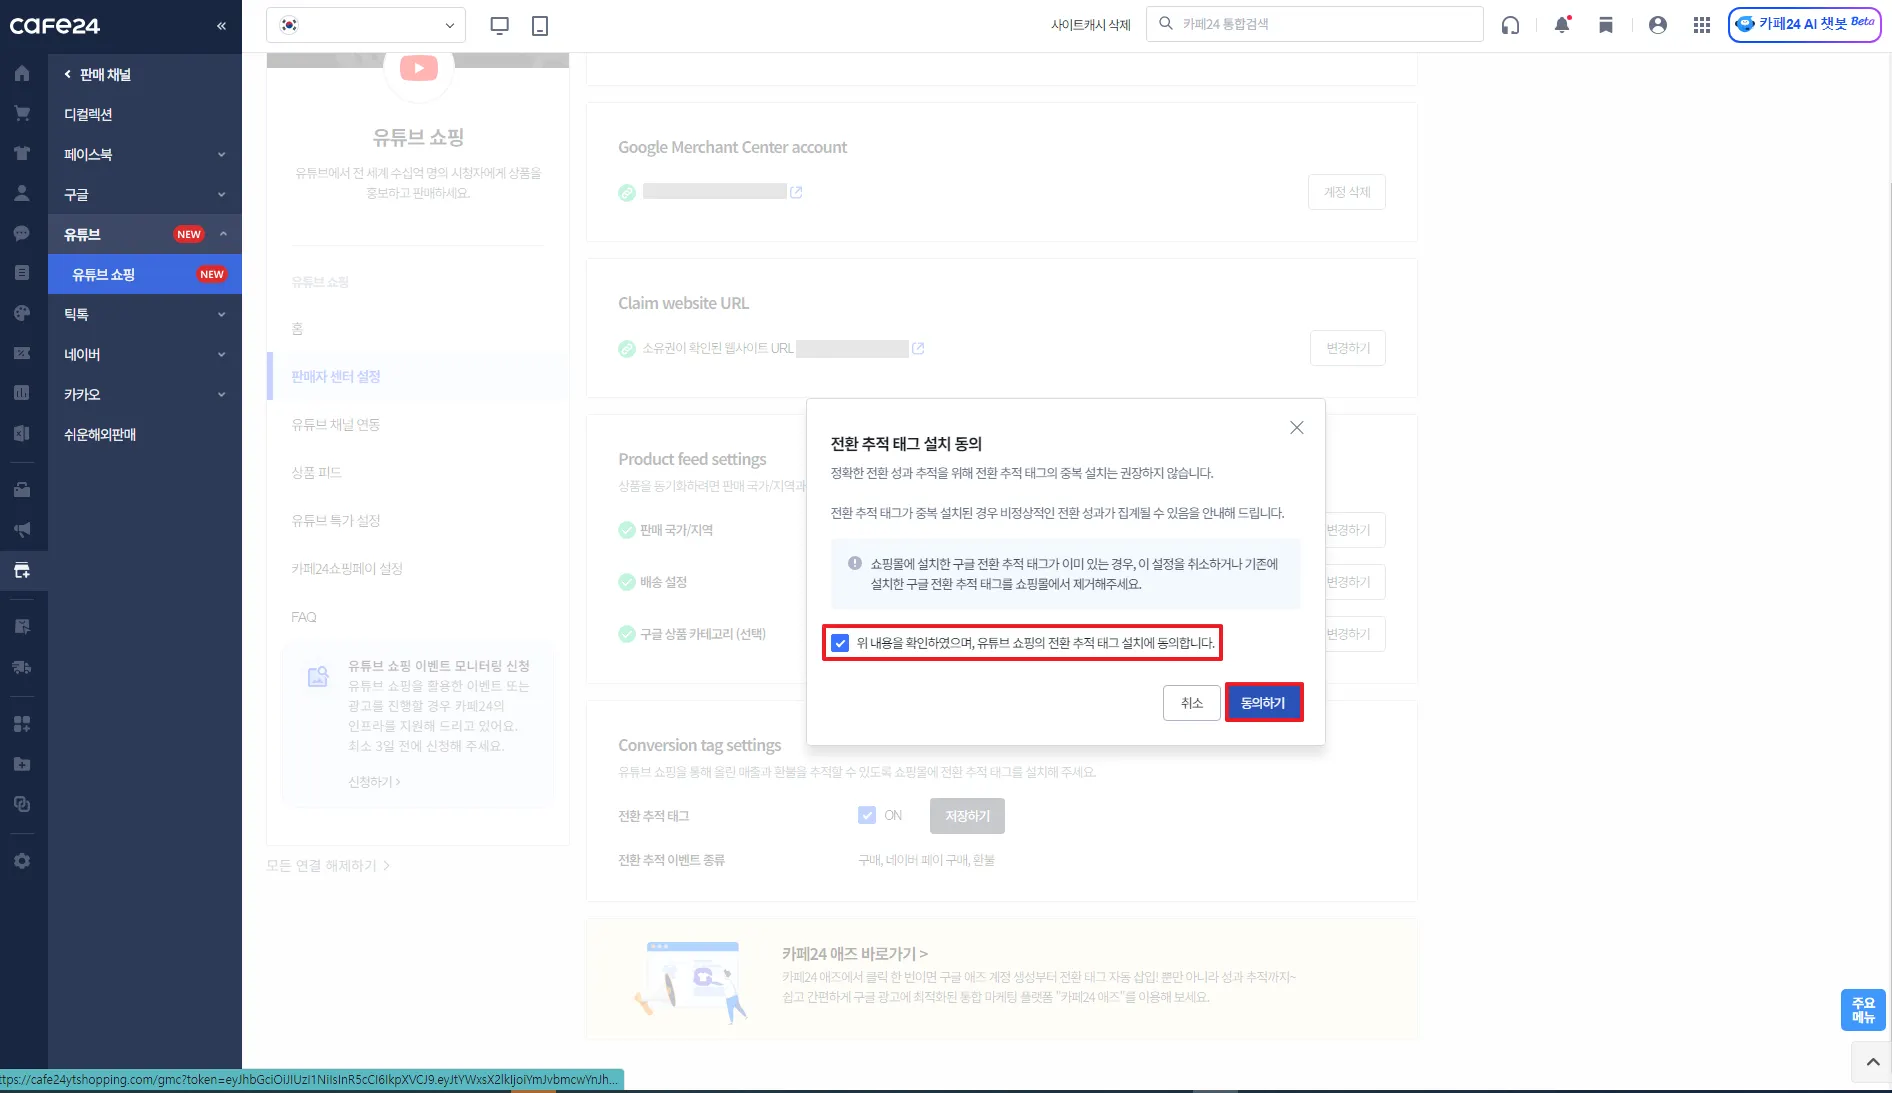Open the 카페24 AI 챗봇 Beta button
Image resolution: width=1892 pixels, height=1093 pixels.
tap(1804, 24)
